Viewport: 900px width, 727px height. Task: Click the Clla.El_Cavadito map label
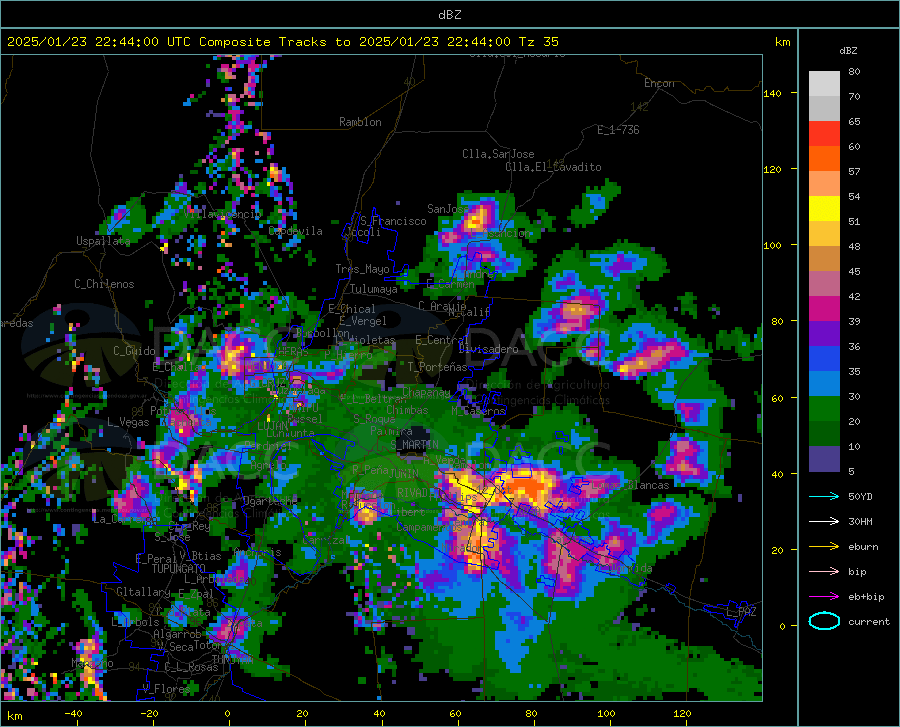[553, 167]
